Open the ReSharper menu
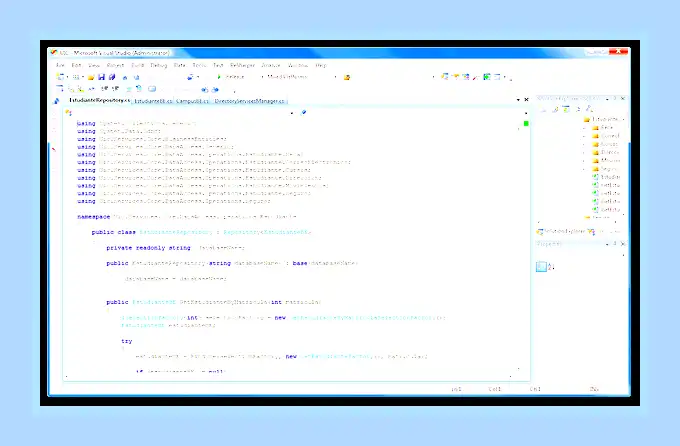This screenshot has width=680, height=446. click(242, 65)
